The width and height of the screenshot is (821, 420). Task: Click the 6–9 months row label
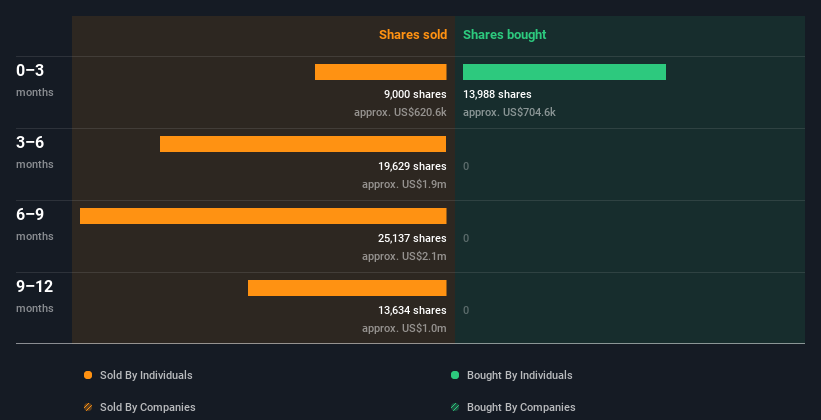(35, 224)
